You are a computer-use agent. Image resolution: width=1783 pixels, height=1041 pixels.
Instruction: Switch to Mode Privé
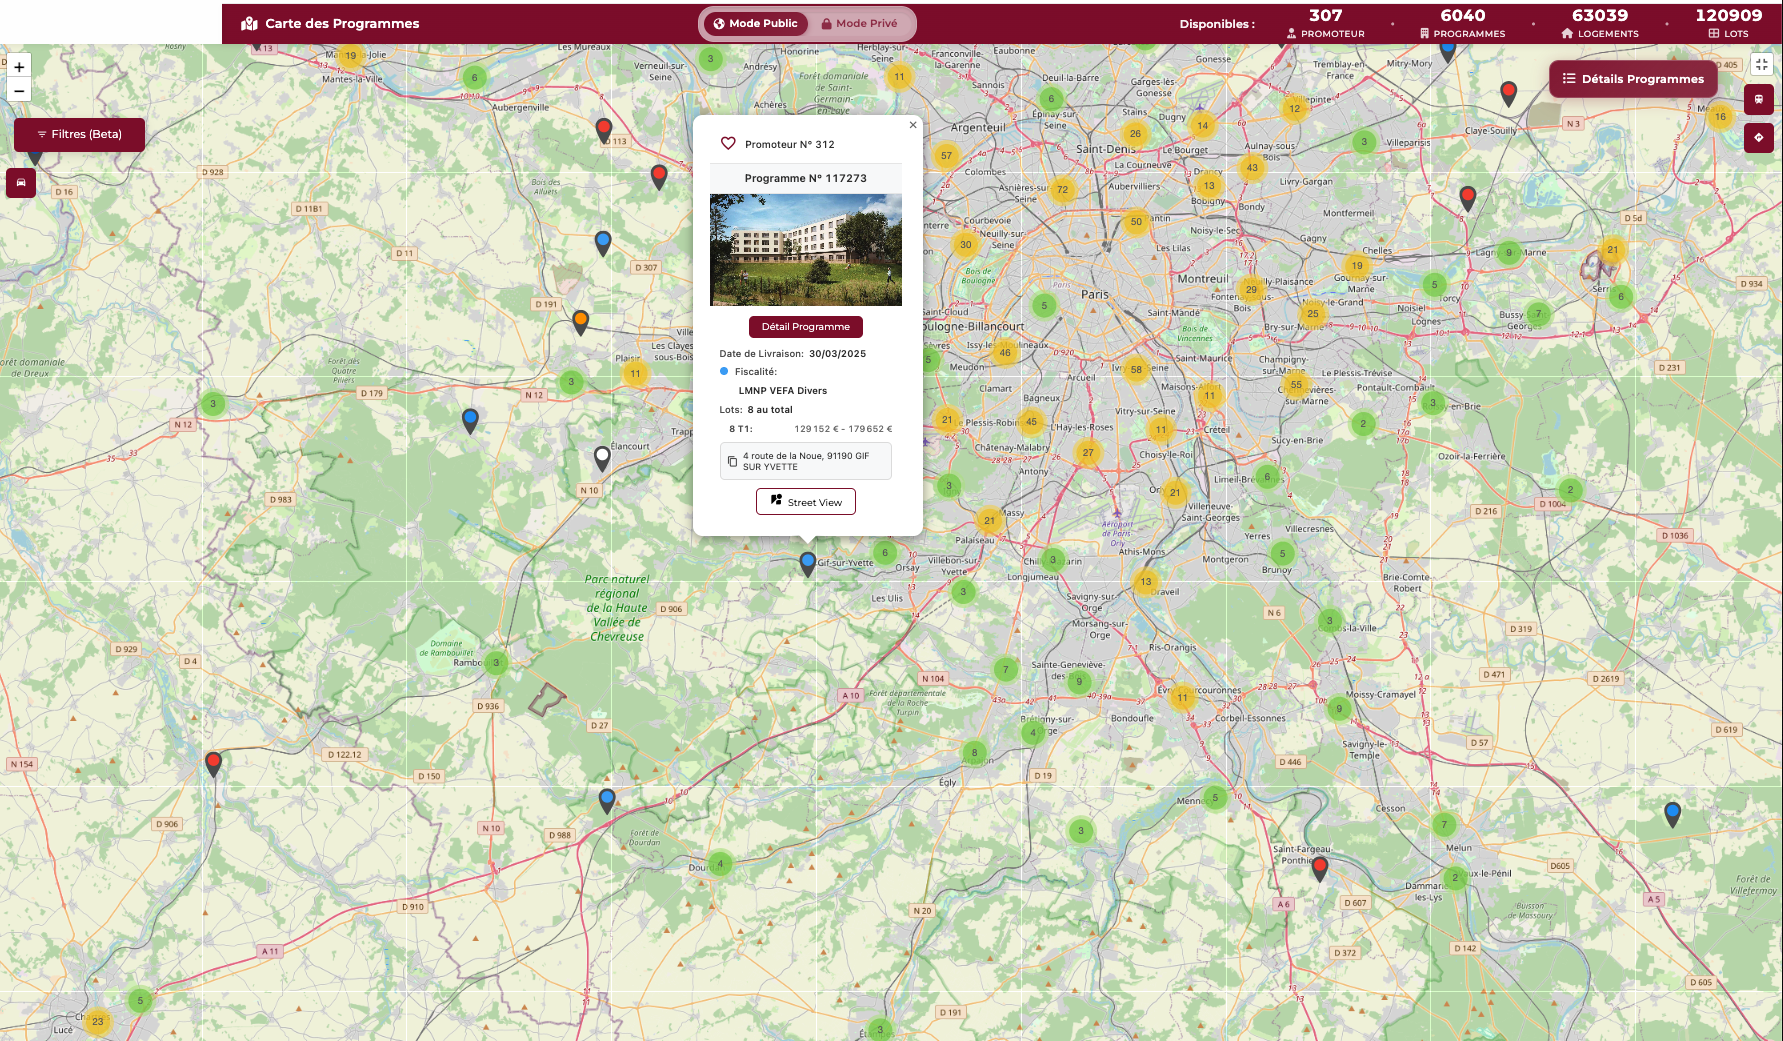[x=859, y=23]
